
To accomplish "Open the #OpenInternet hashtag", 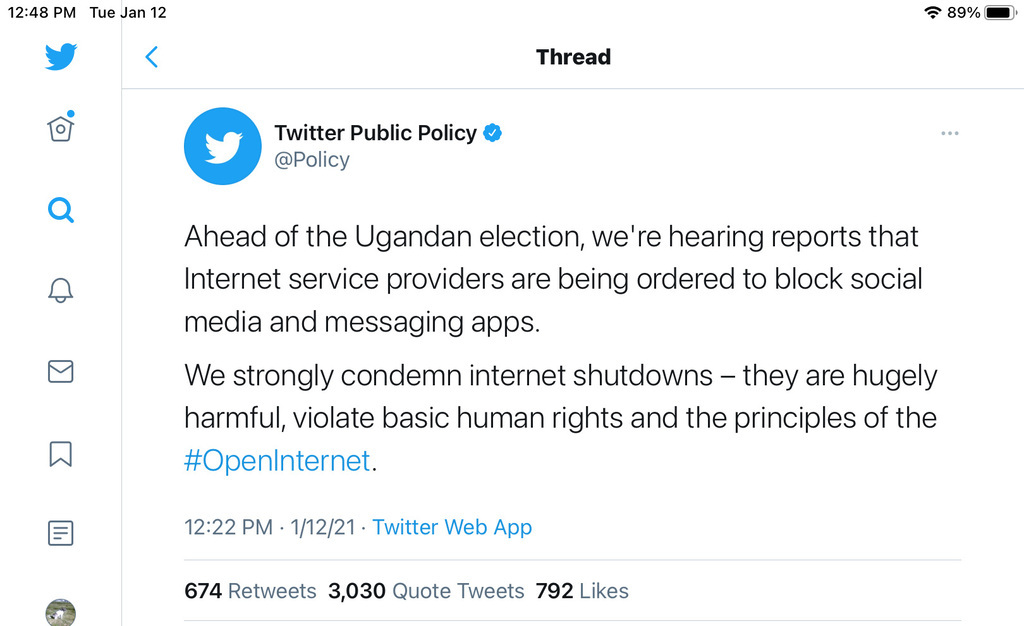I will [277, 462].
